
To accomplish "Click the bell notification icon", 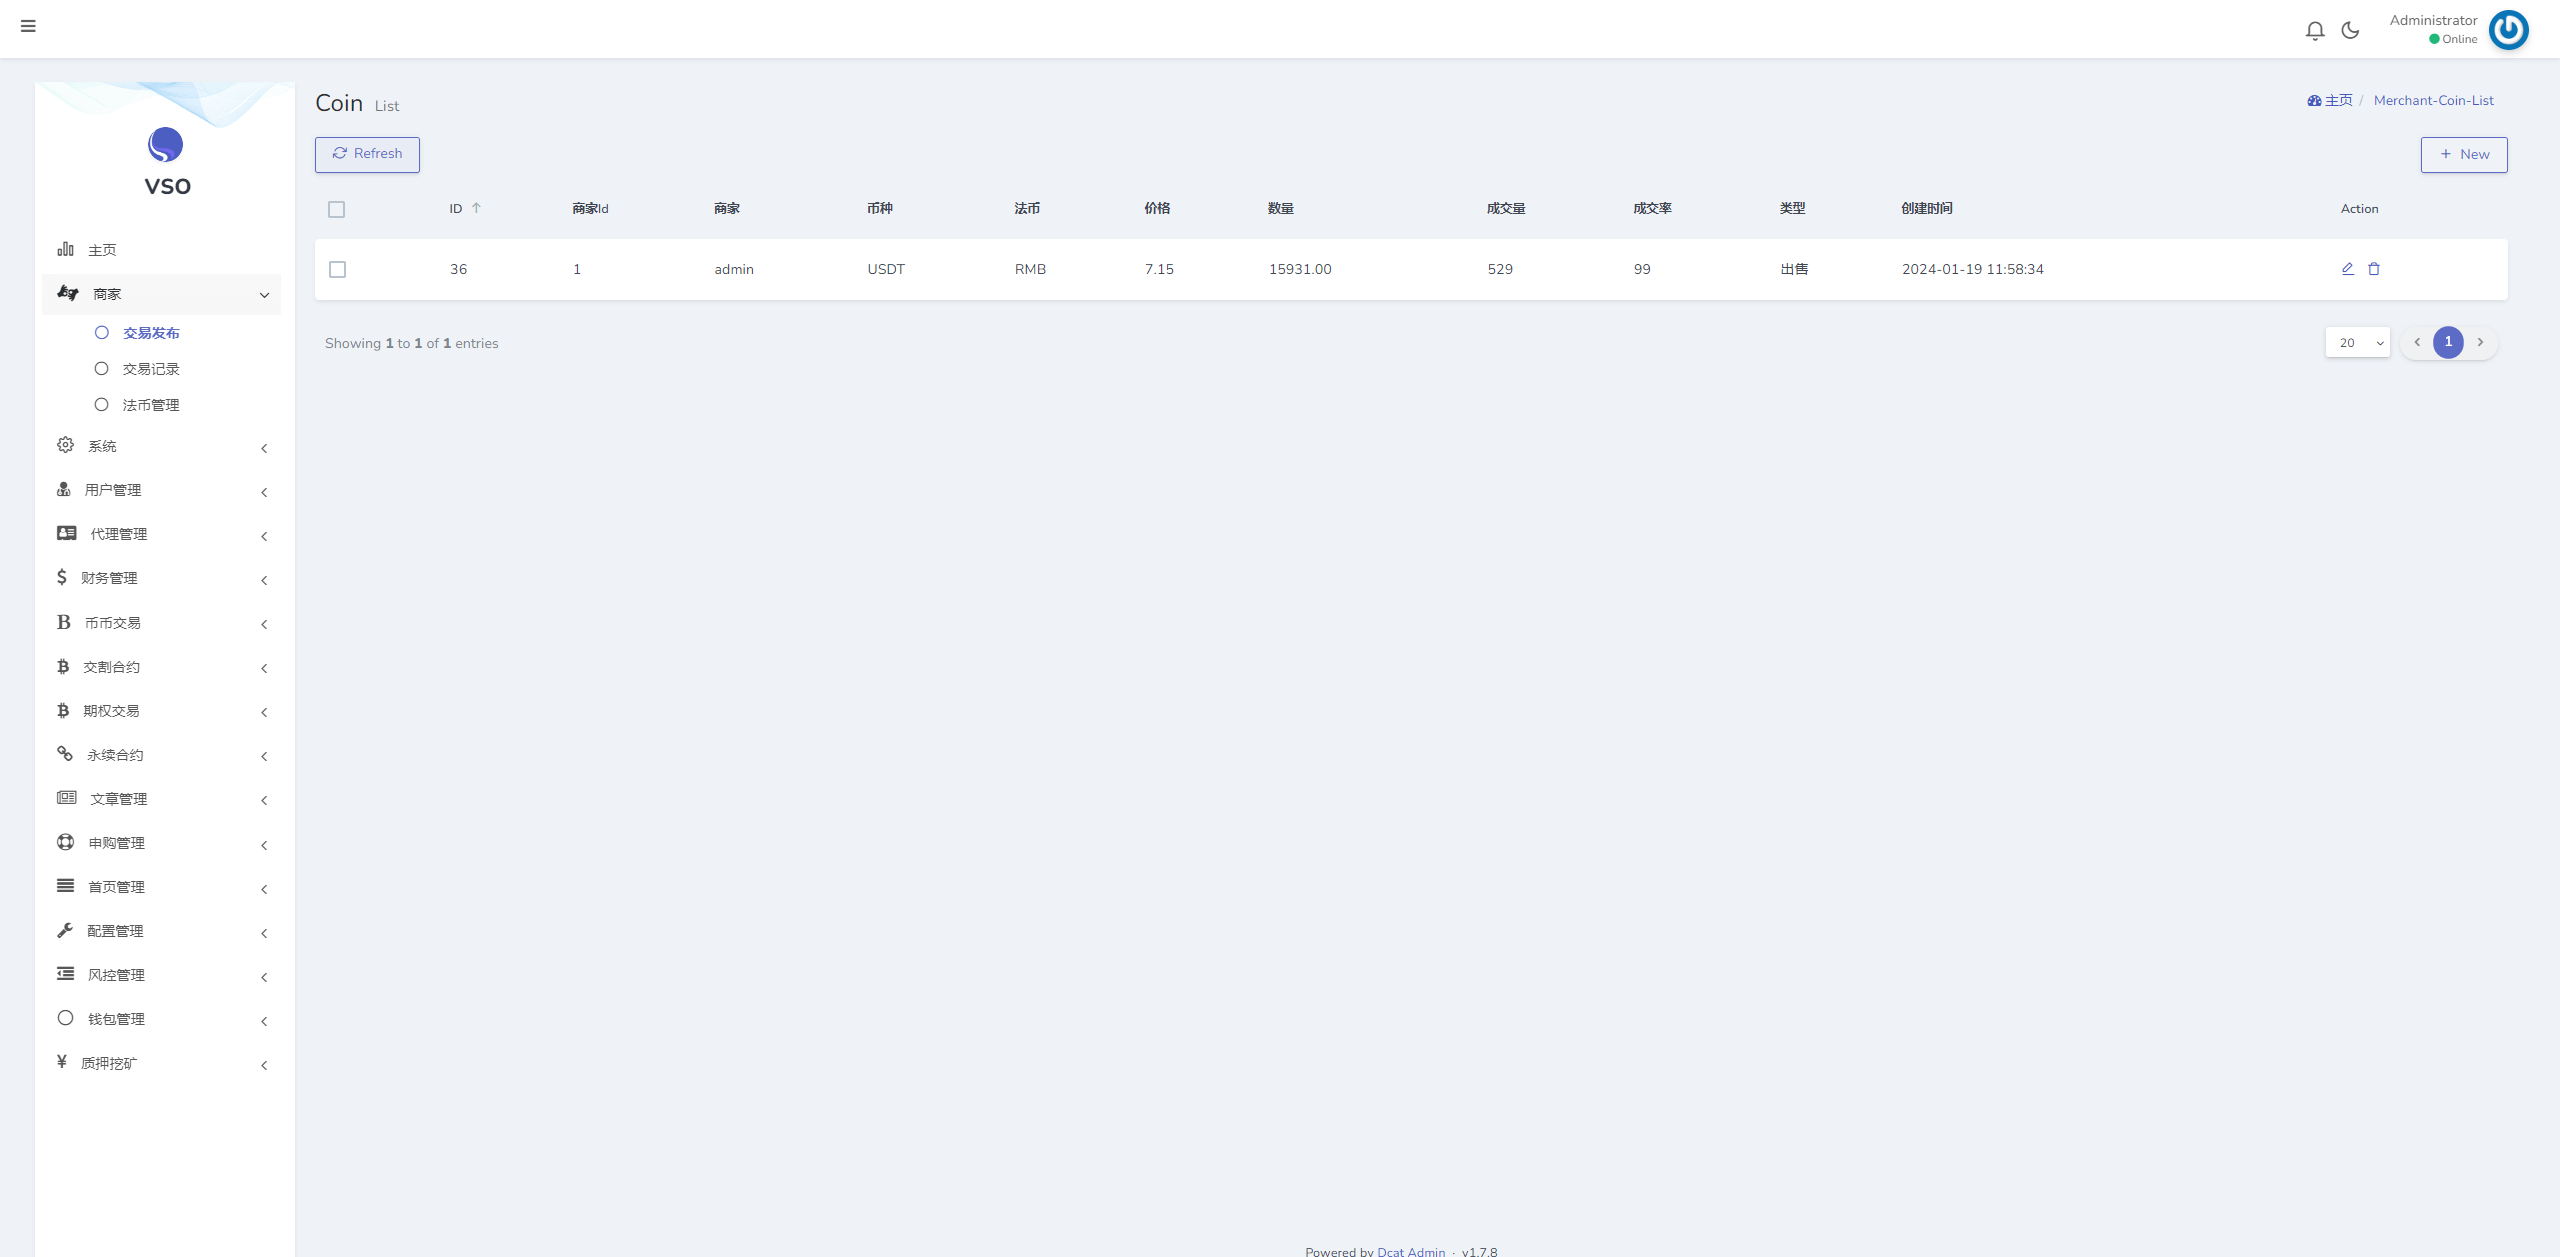I will point(2315,29).
